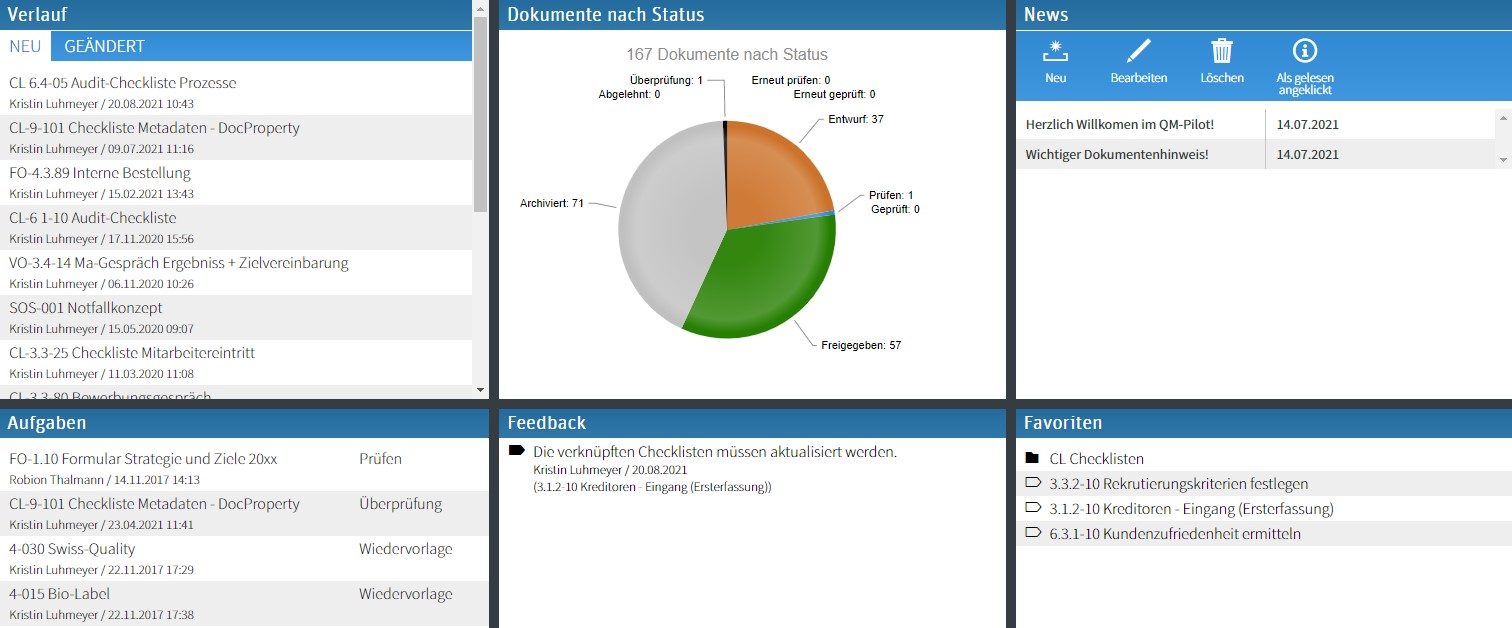Open favorite 3.1.2-10 Kreditoren - Eingang (Ersterfassung)

[x=1191, y=509]
